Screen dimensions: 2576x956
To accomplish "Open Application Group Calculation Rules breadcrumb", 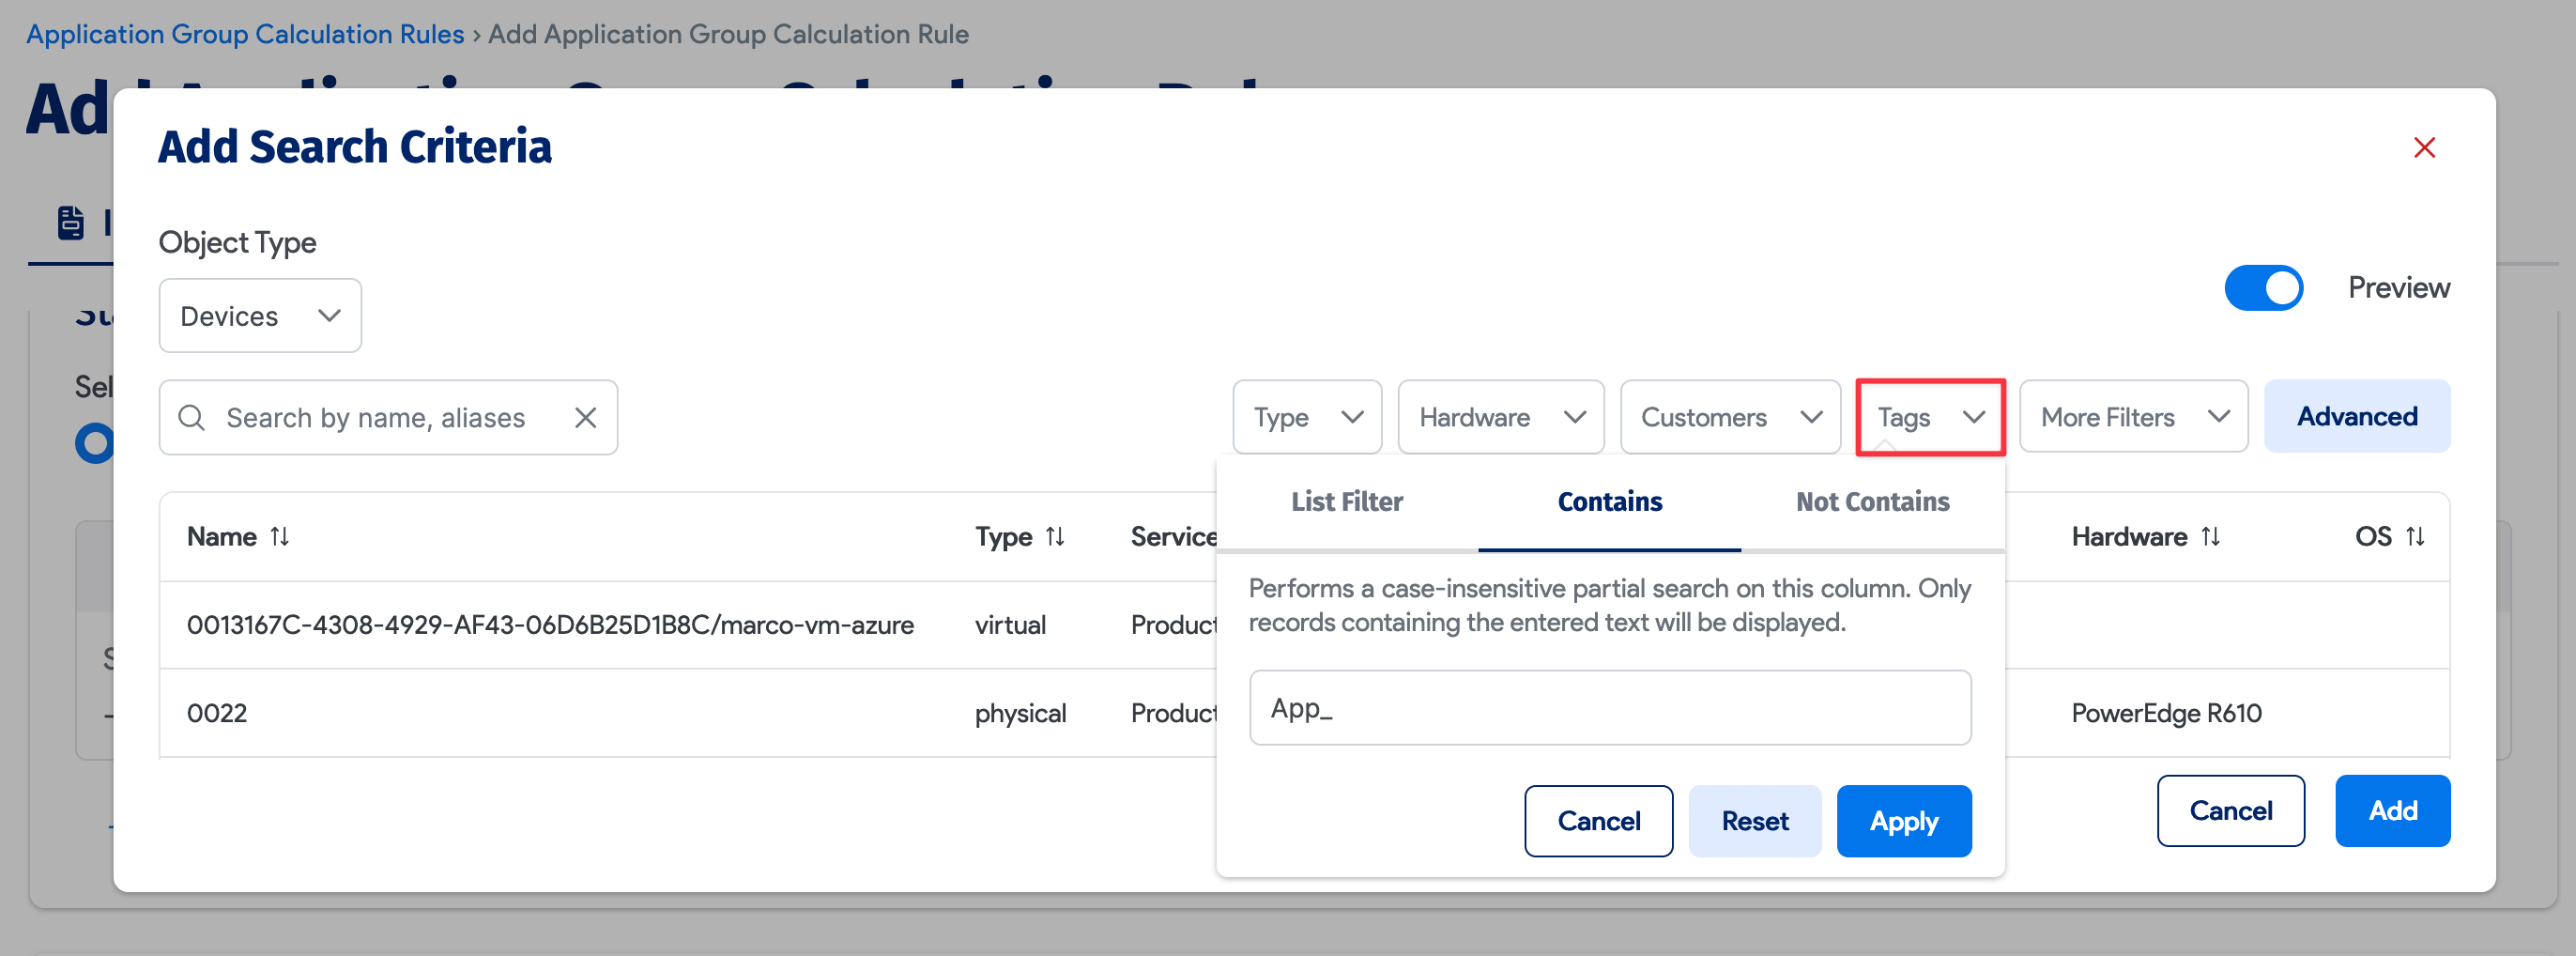I will (245, 34).
